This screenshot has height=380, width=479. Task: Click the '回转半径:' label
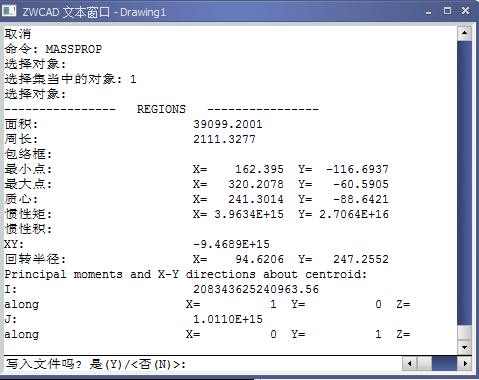[35, 259]
